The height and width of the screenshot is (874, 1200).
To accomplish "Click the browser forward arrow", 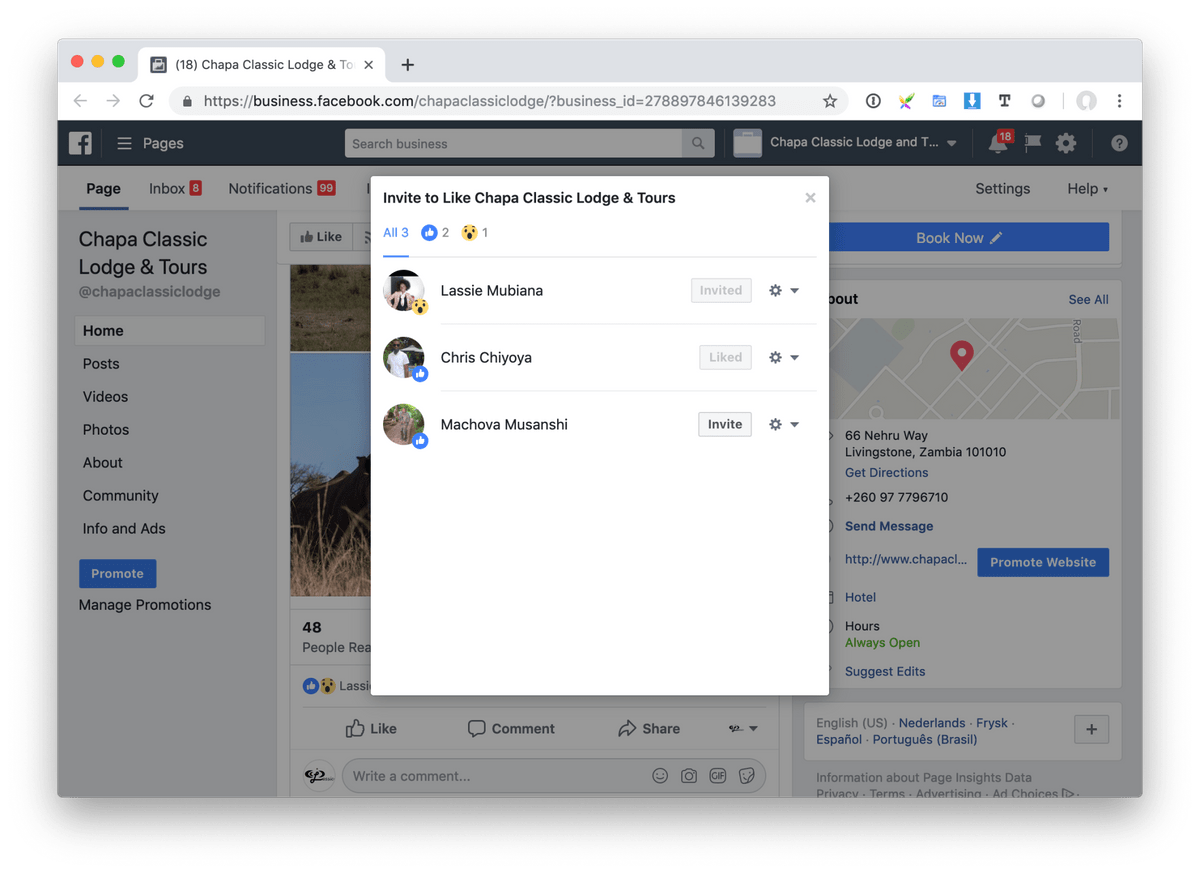I will 113,101.
